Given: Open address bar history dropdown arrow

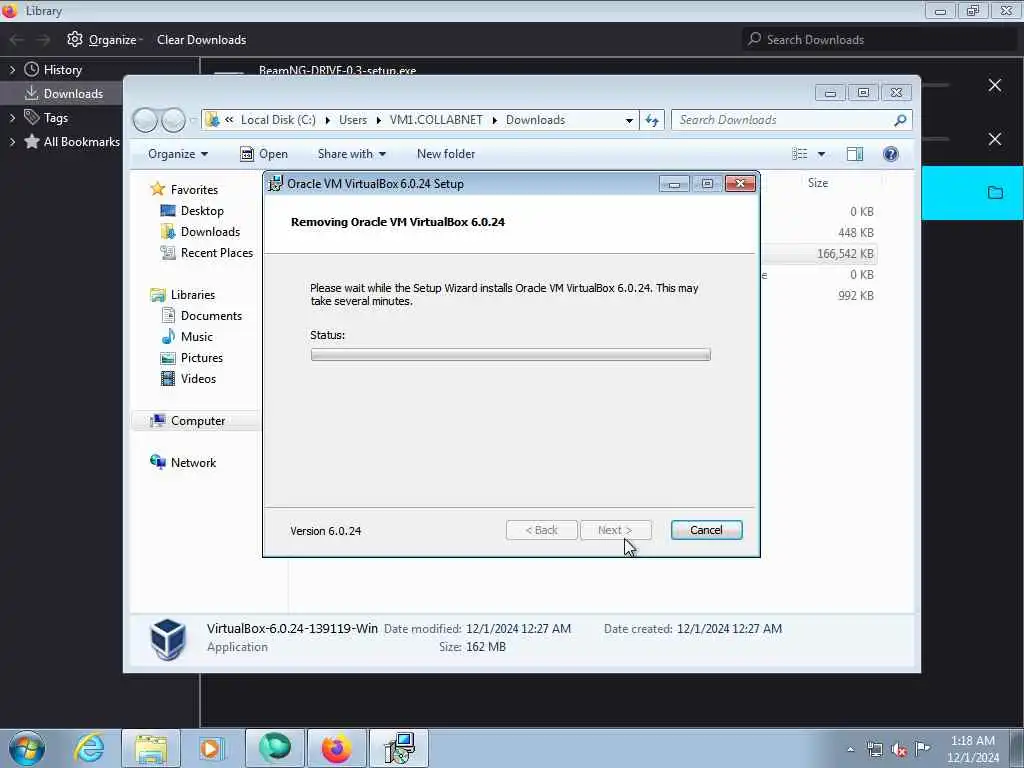Looking at the screenshot, I should (x=629, y=120).
